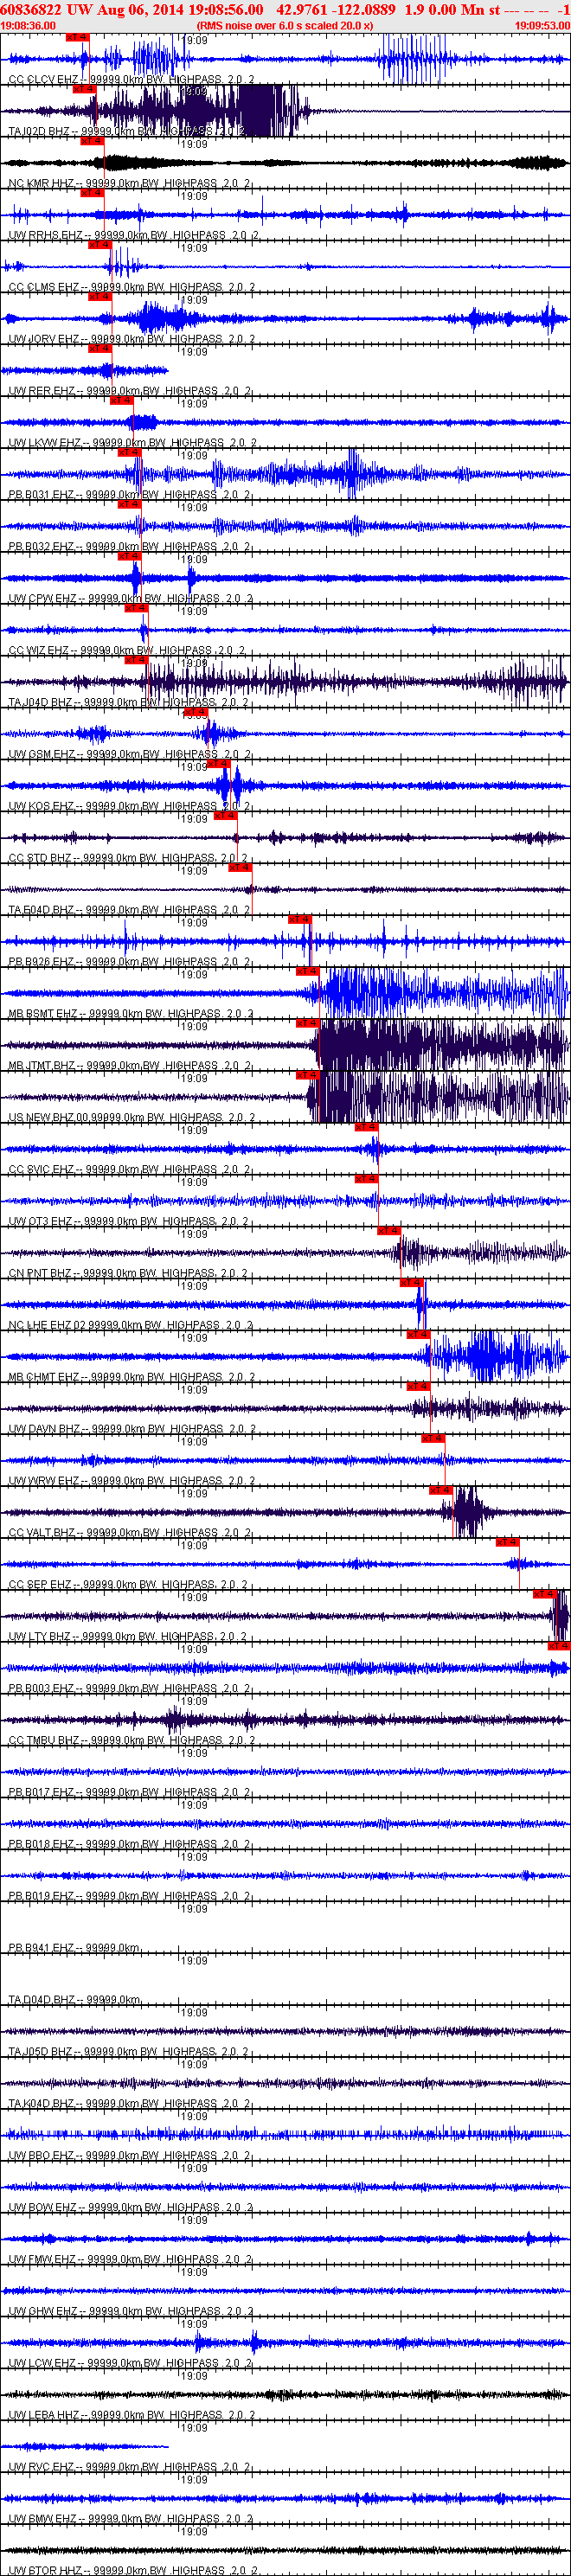This screenshot has height=2576, width=571.
Task: Click the RMS noise scaling note
Action: tap(285, 25)
